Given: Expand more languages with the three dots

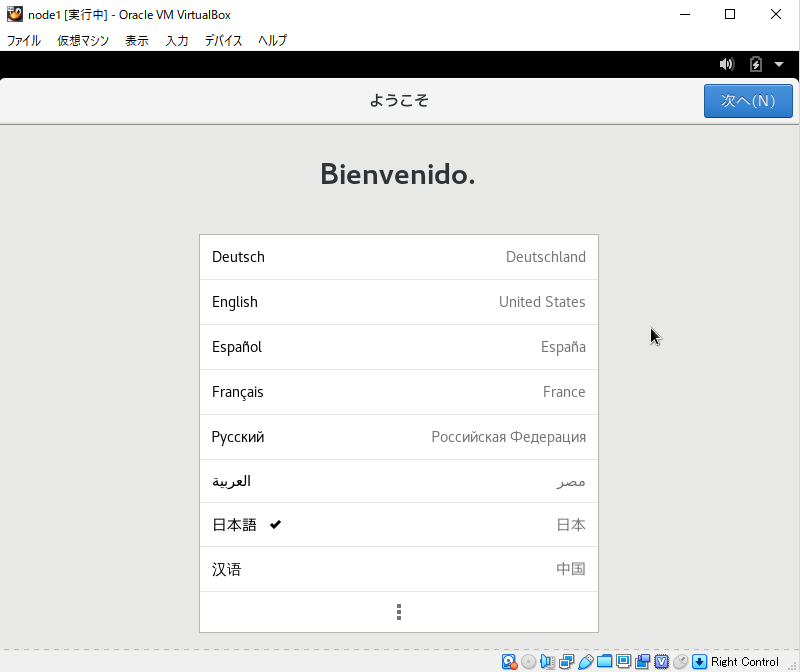Looking at the screenshot, I should click(x=399, y=612).
